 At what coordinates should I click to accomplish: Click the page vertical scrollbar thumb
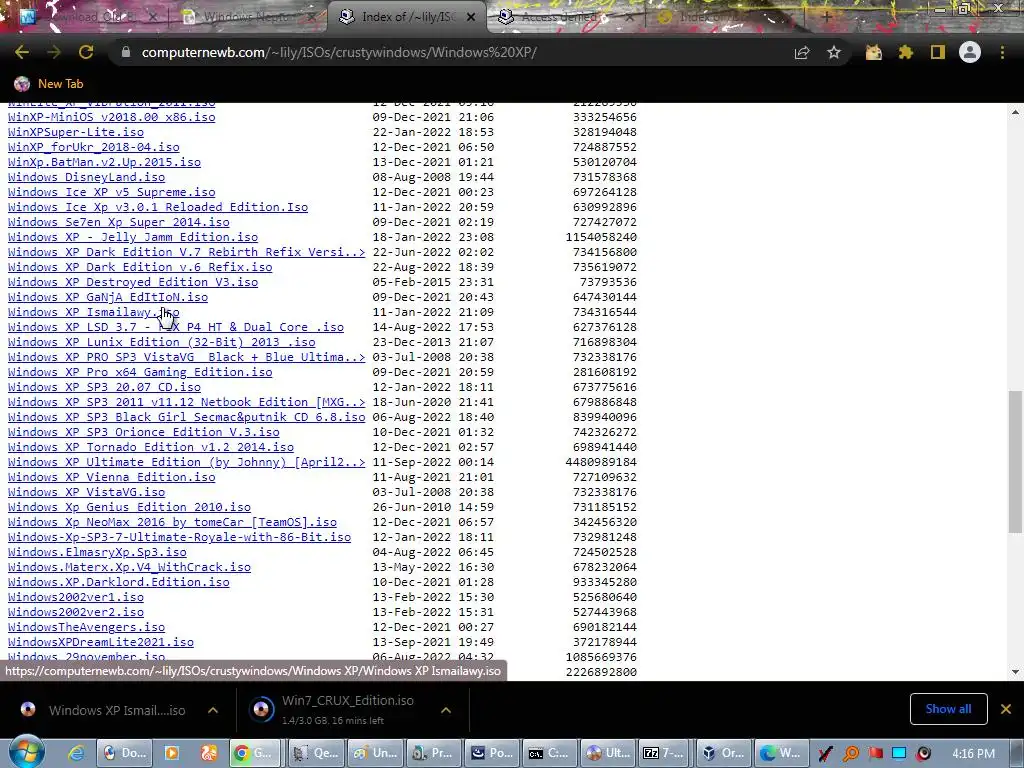tap(1015, 461)
